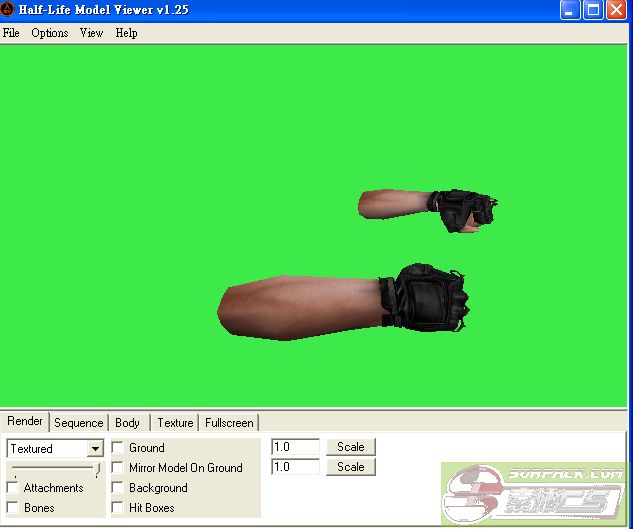Enable the Bones checkbox
Screen dimensions: 633x529
coord(13,508)
